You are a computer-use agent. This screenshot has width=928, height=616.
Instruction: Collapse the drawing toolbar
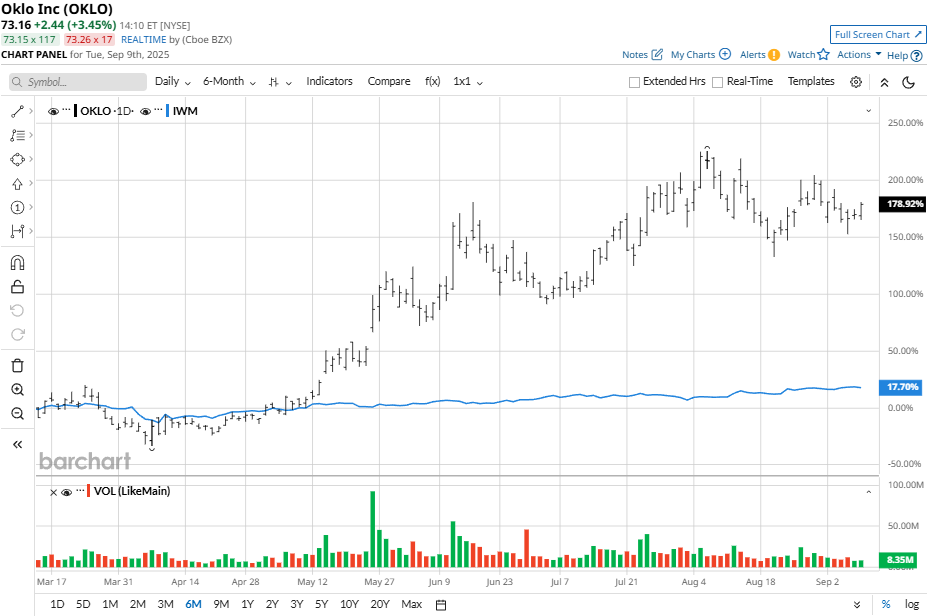pyautogui.click(x=17, y=444)
